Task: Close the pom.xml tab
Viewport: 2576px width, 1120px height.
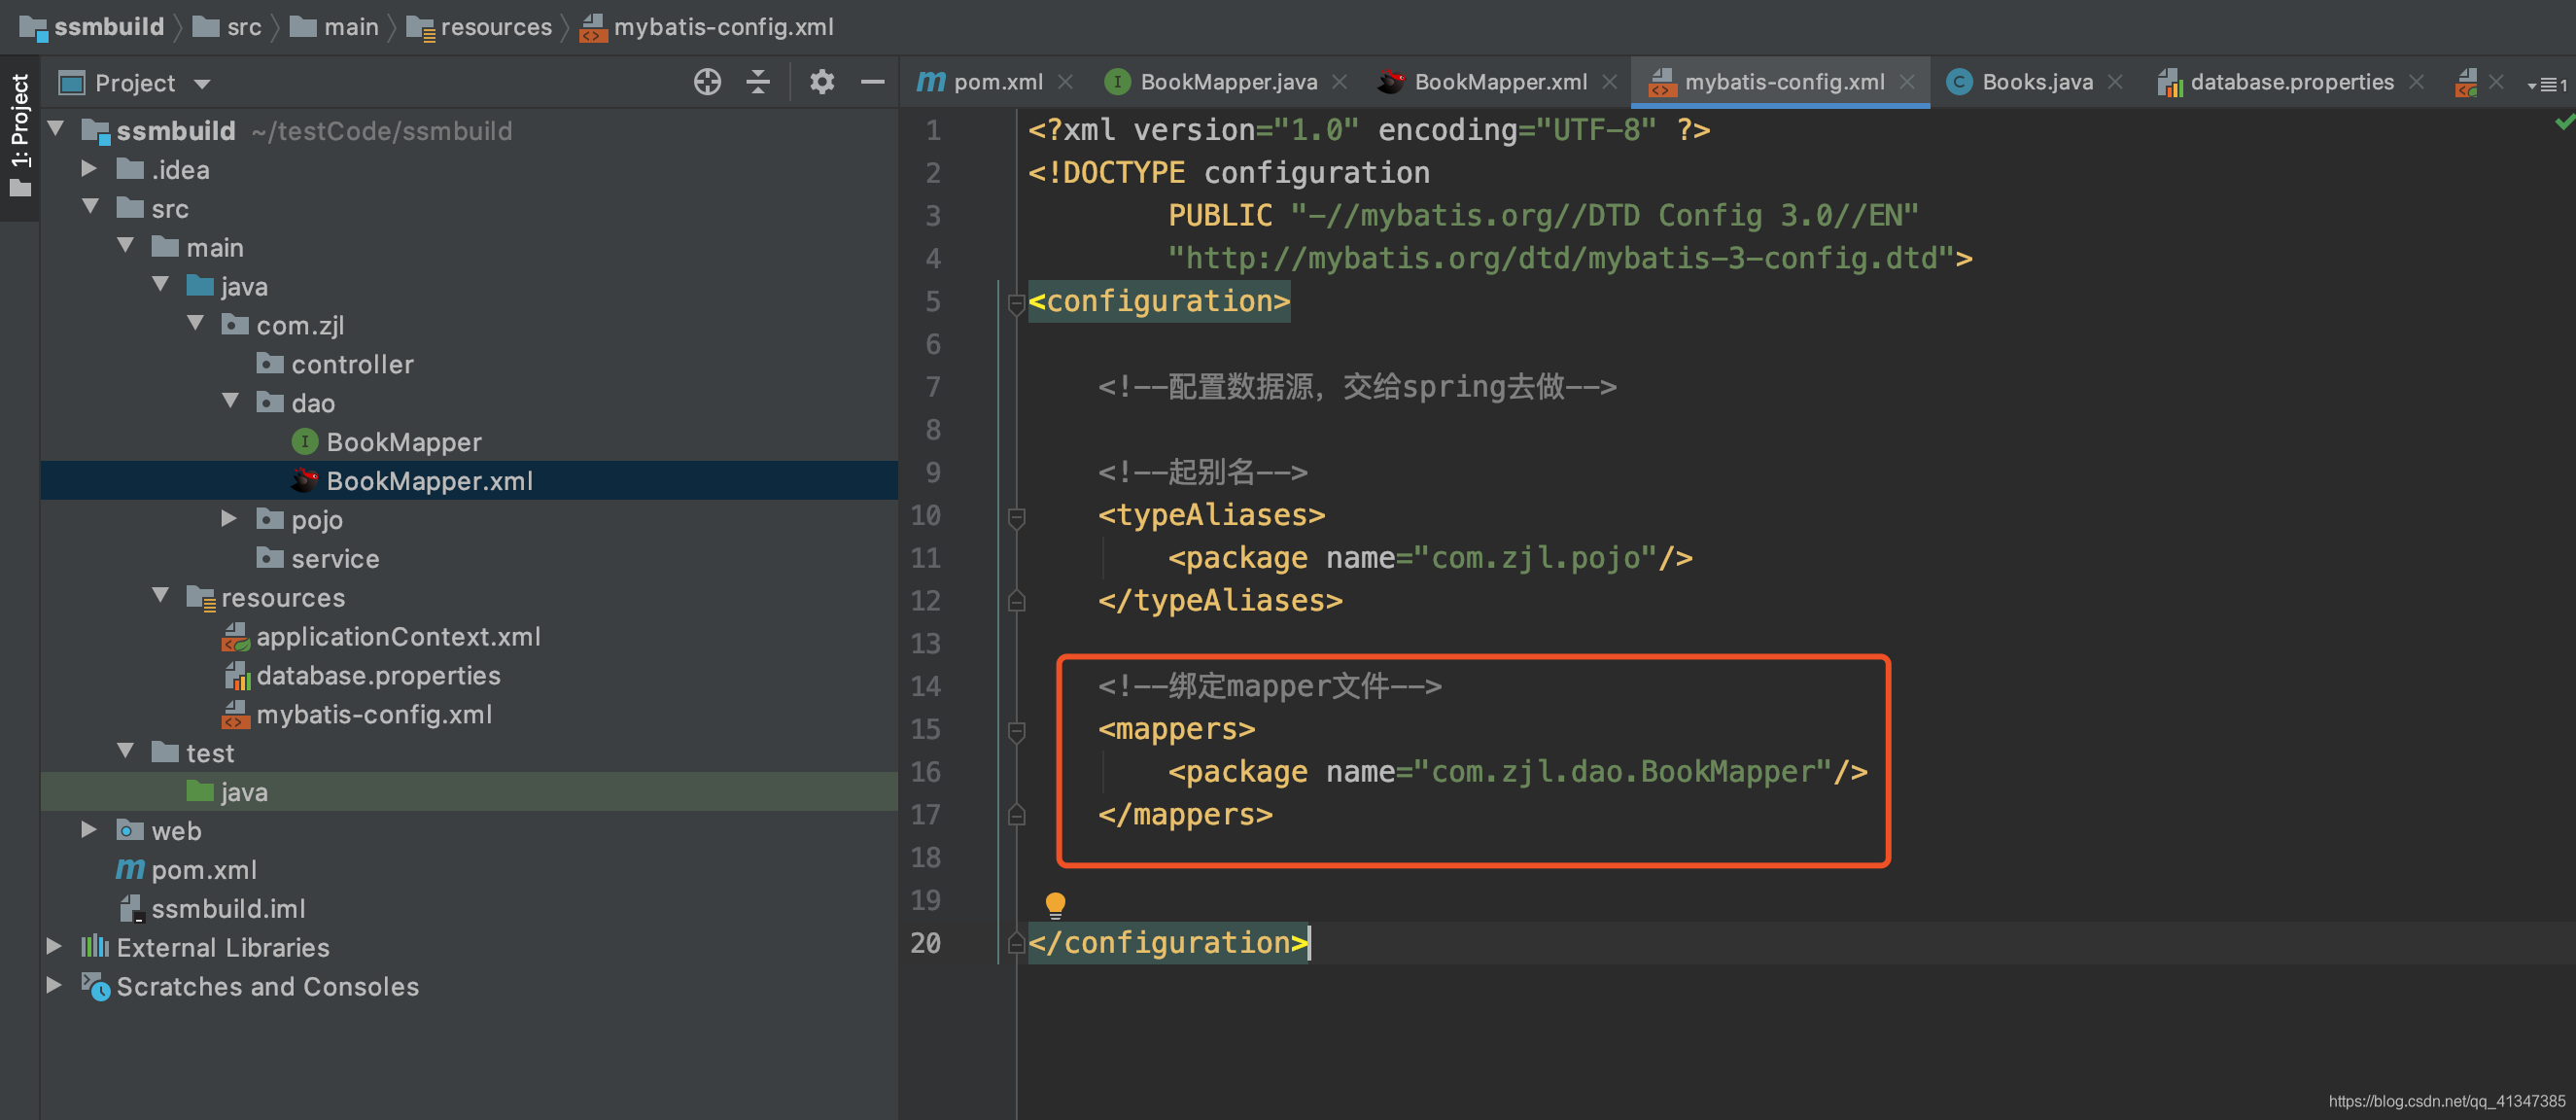Action: click(1066, 82)
